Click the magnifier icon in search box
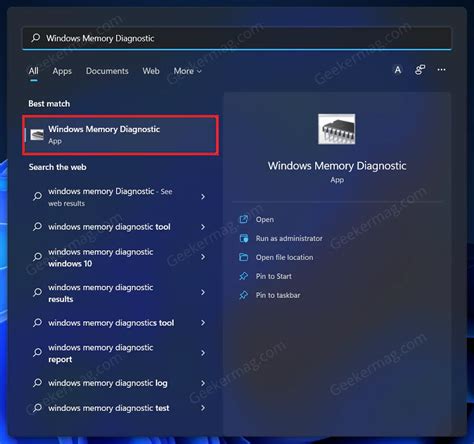474x444 pixels. [x=35, y=38]
